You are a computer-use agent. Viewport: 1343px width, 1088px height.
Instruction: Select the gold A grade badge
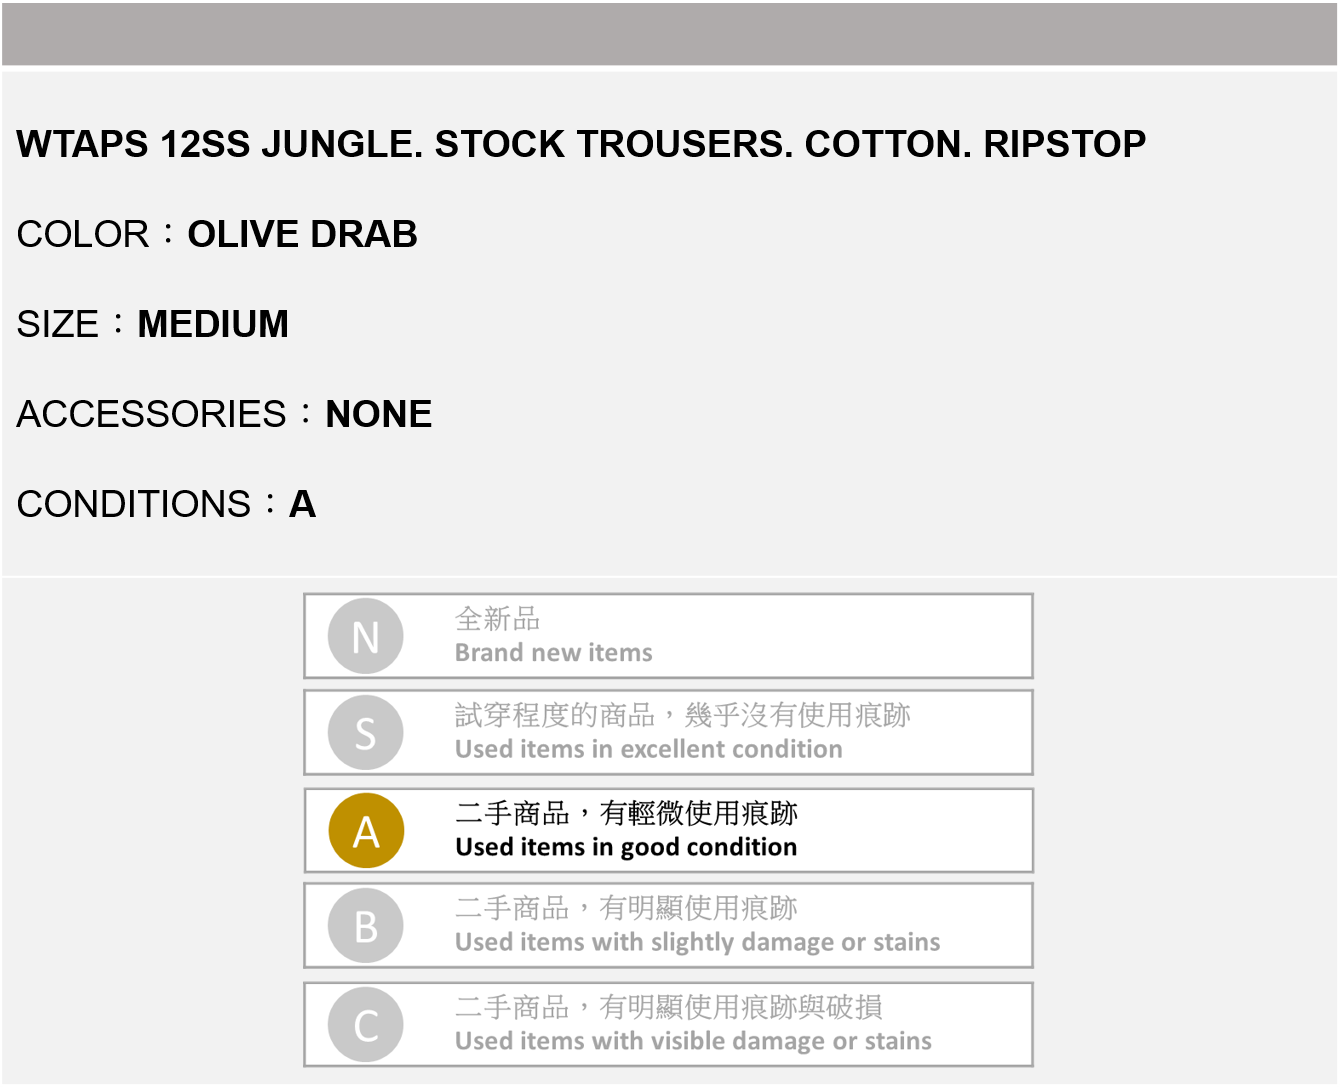[366, 831]
